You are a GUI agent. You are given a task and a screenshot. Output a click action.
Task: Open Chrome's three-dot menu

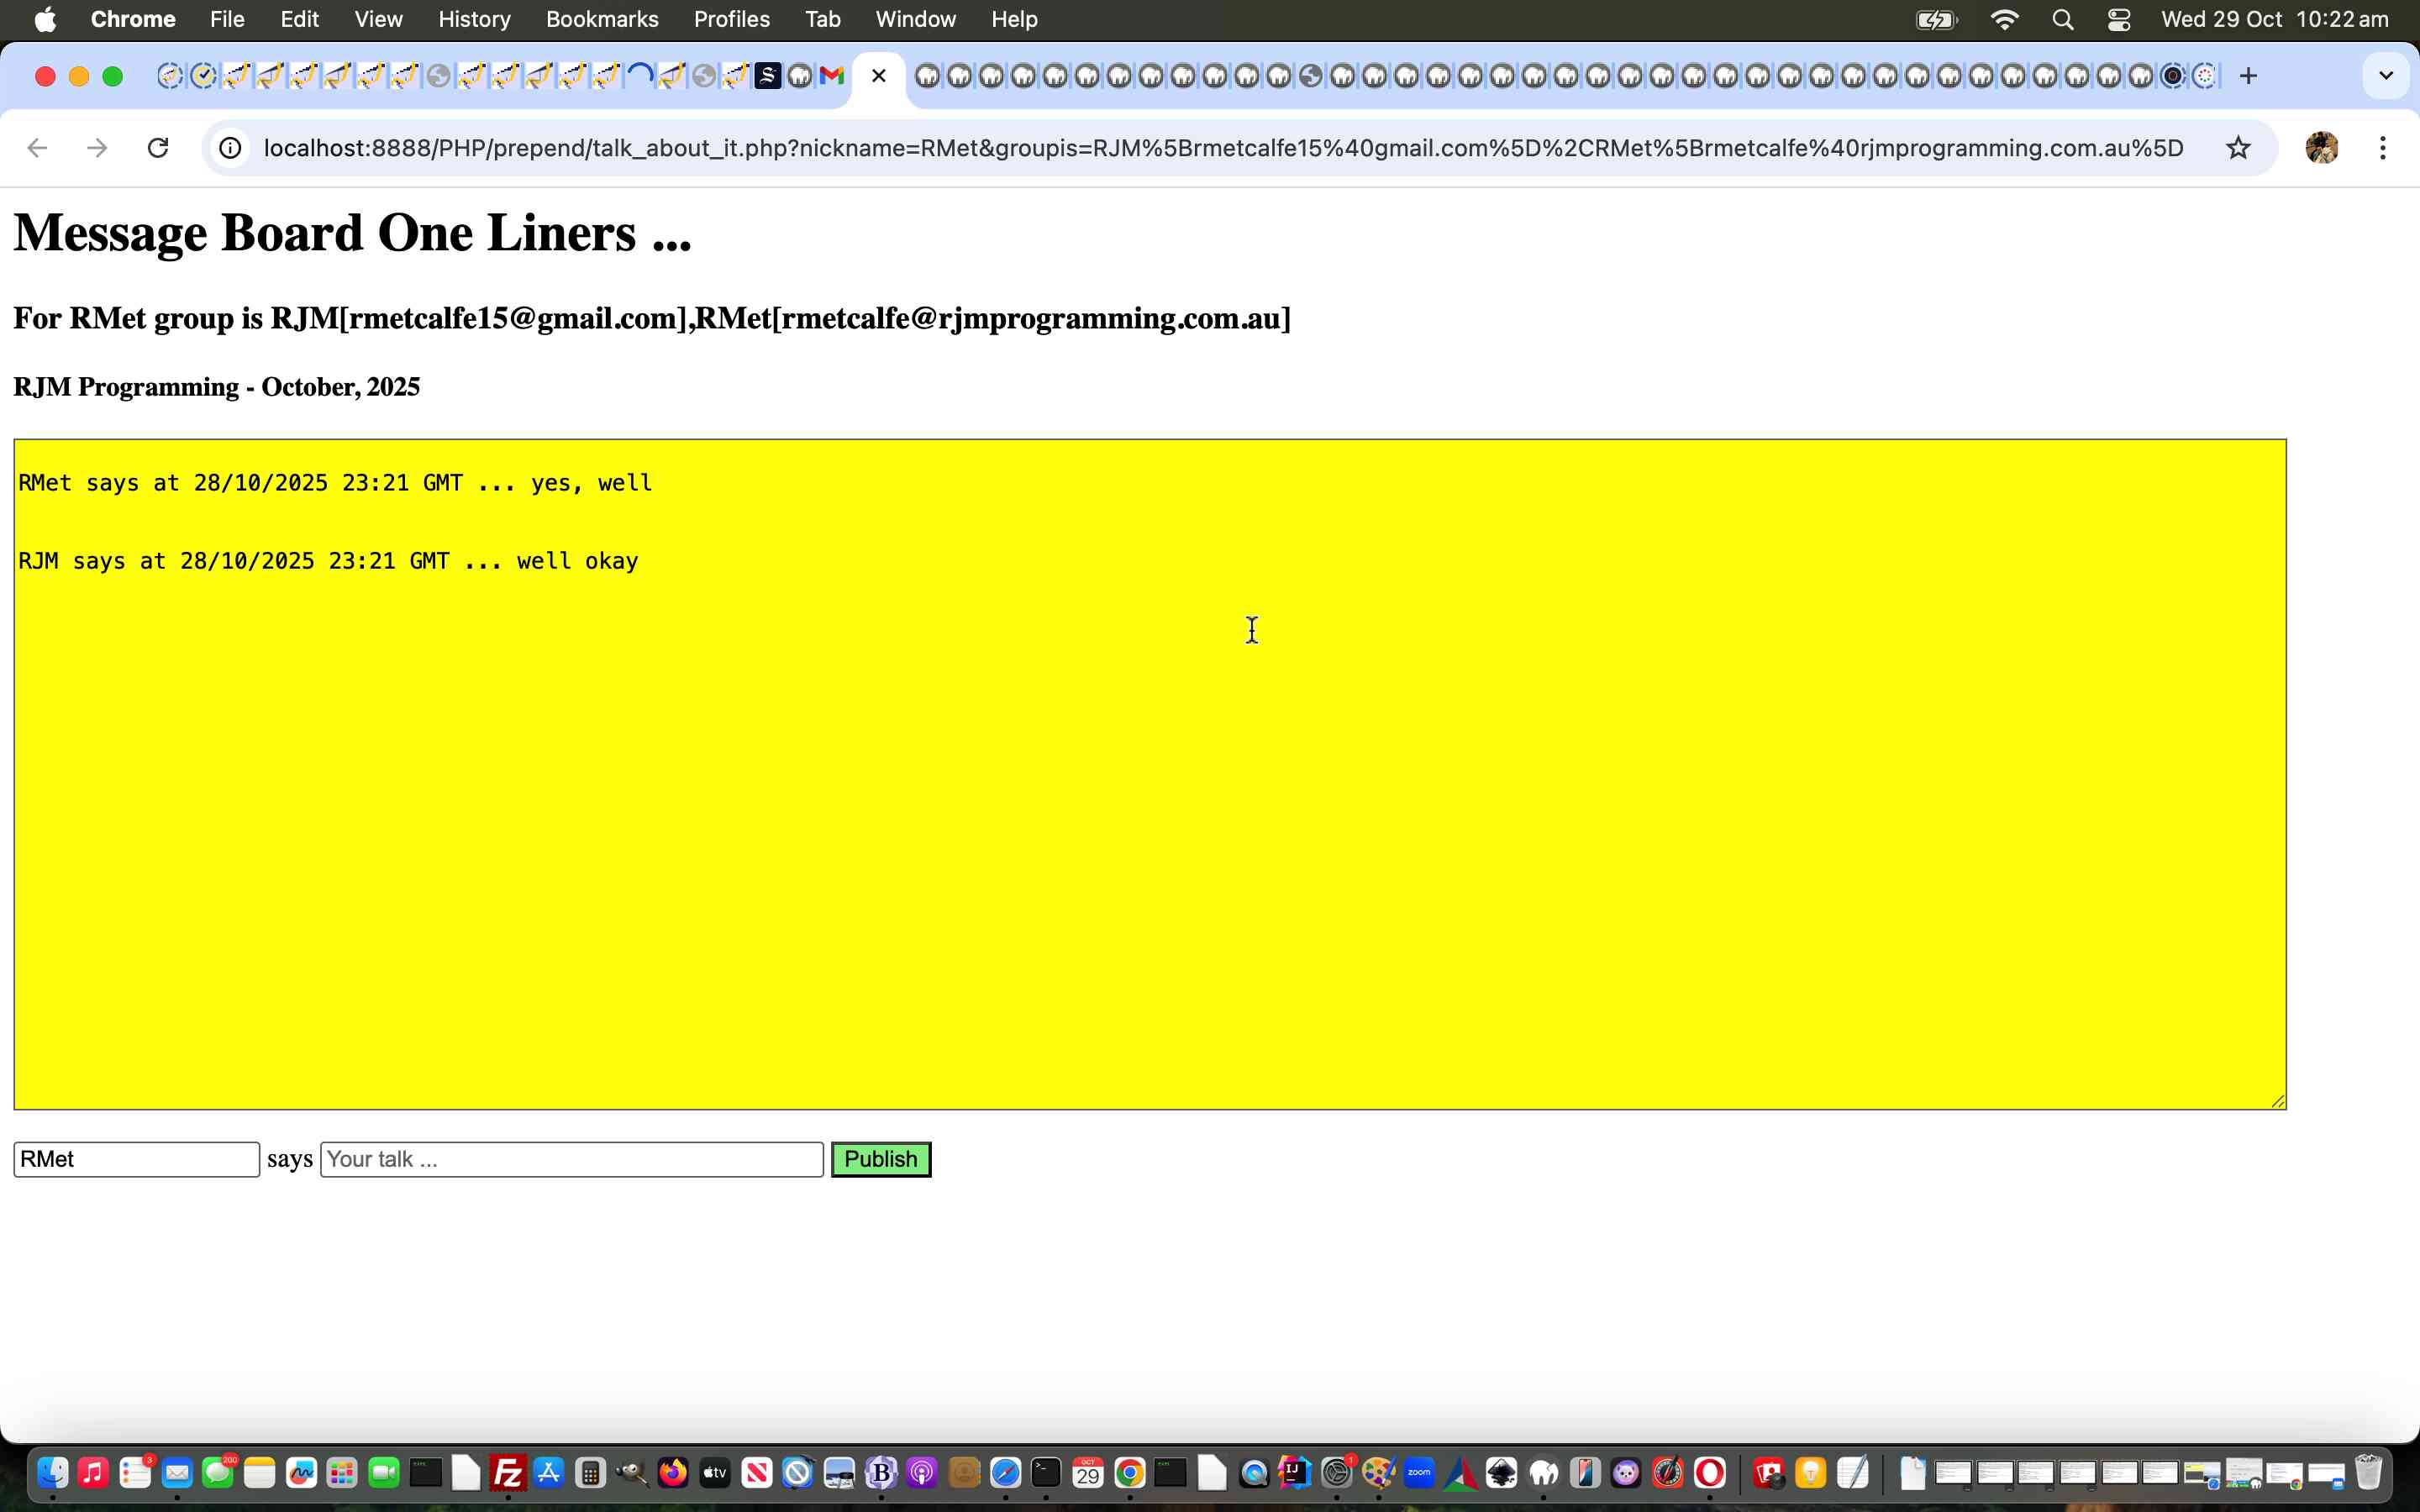coord(2383,147)
